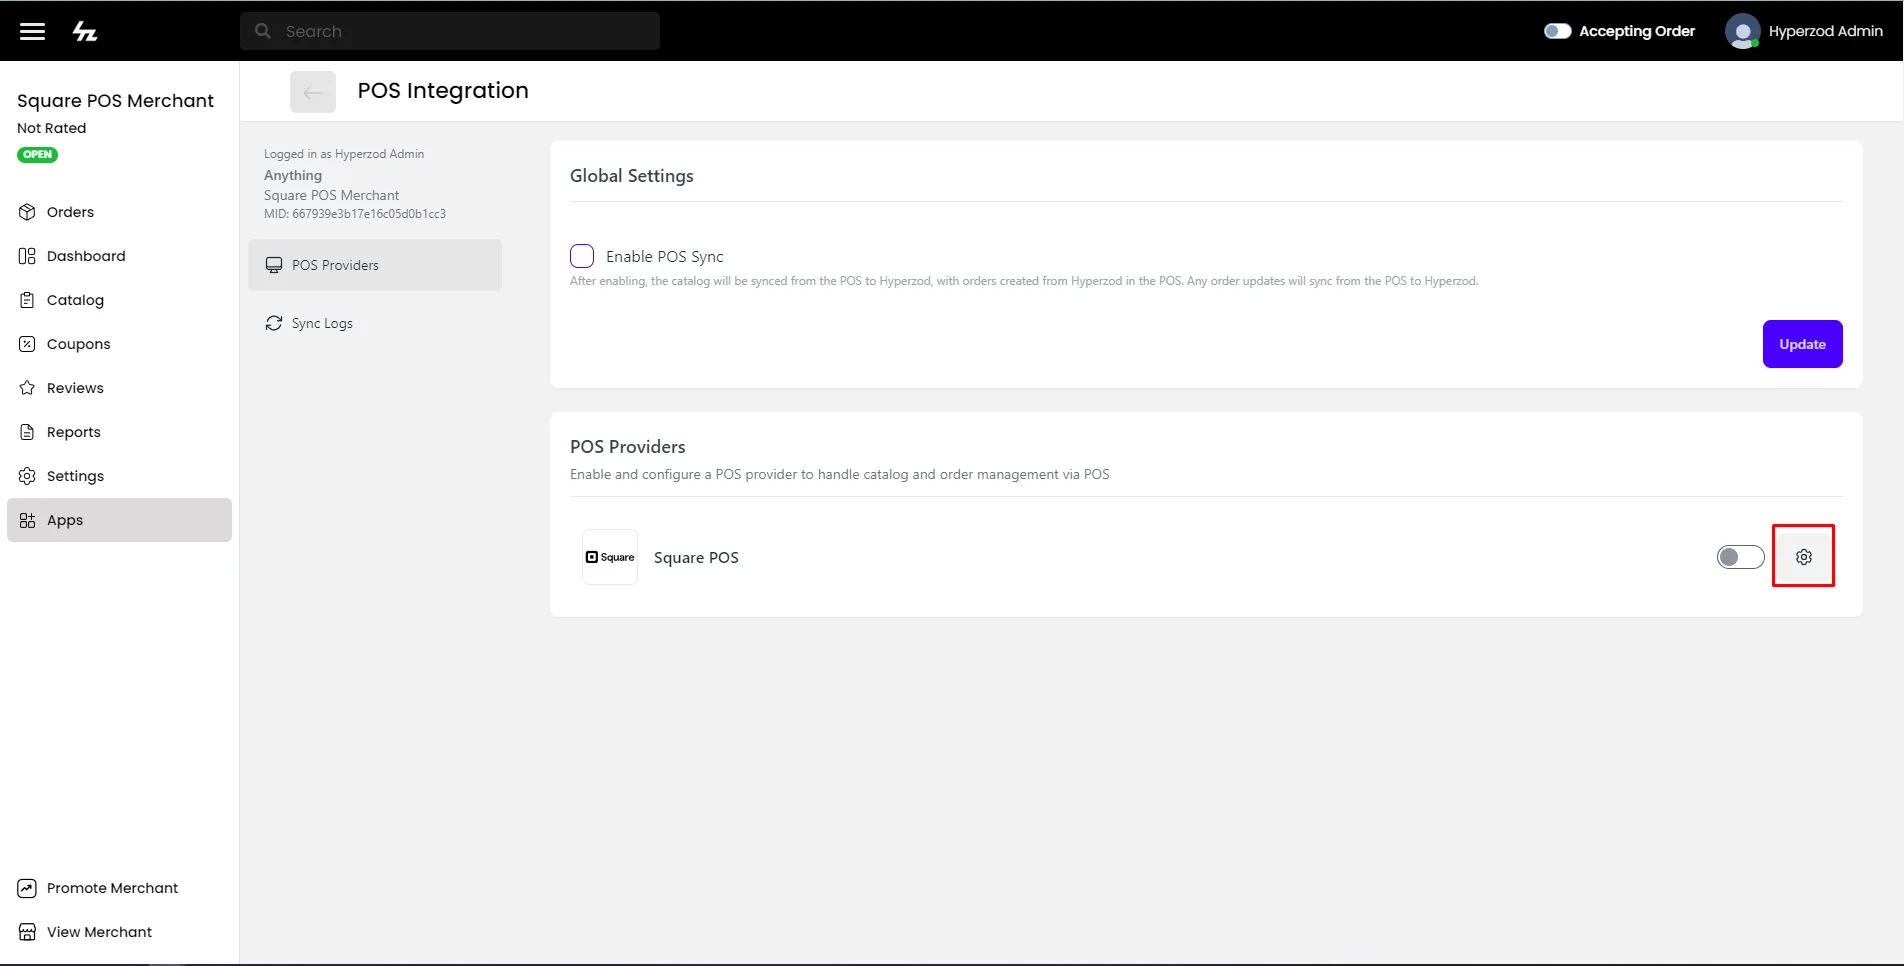Select Coupons in the sidebar
Screen dimensions: 1904x966
(119, 344)
